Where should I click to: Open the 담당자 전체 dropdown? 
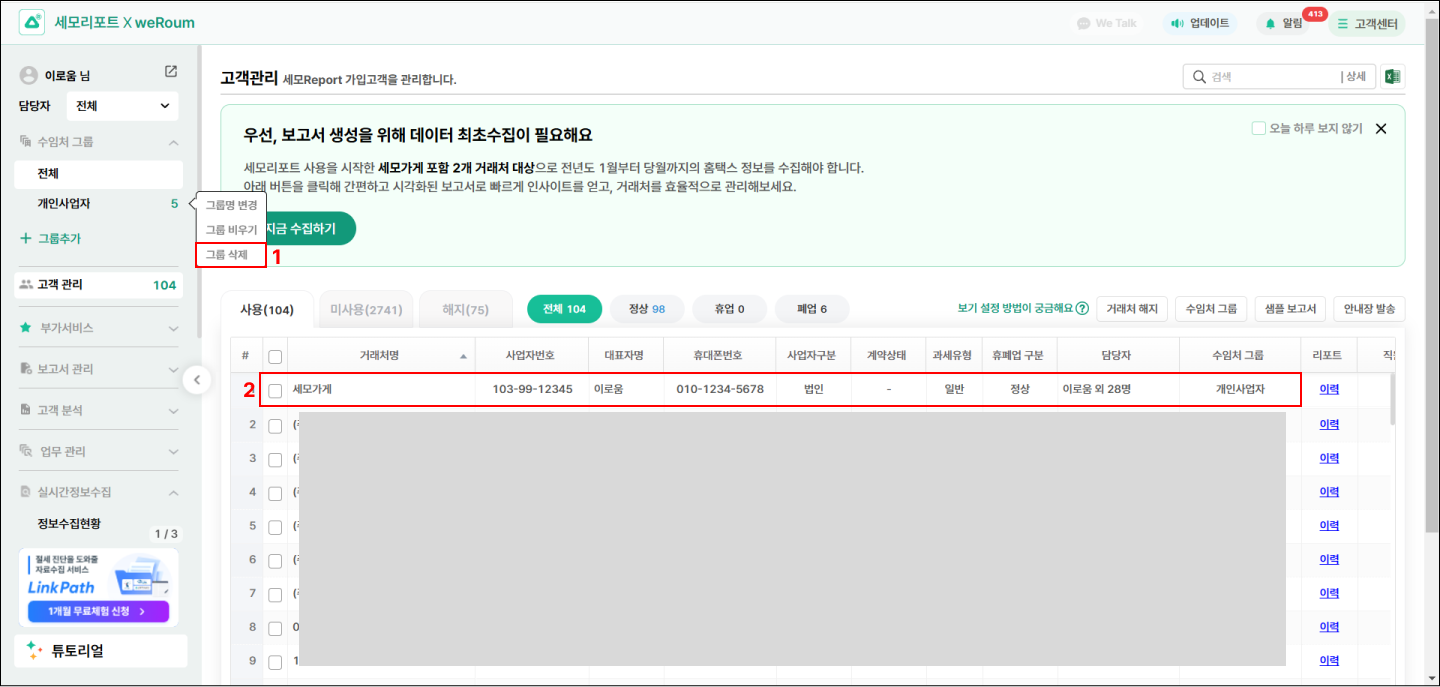(122, 106)
